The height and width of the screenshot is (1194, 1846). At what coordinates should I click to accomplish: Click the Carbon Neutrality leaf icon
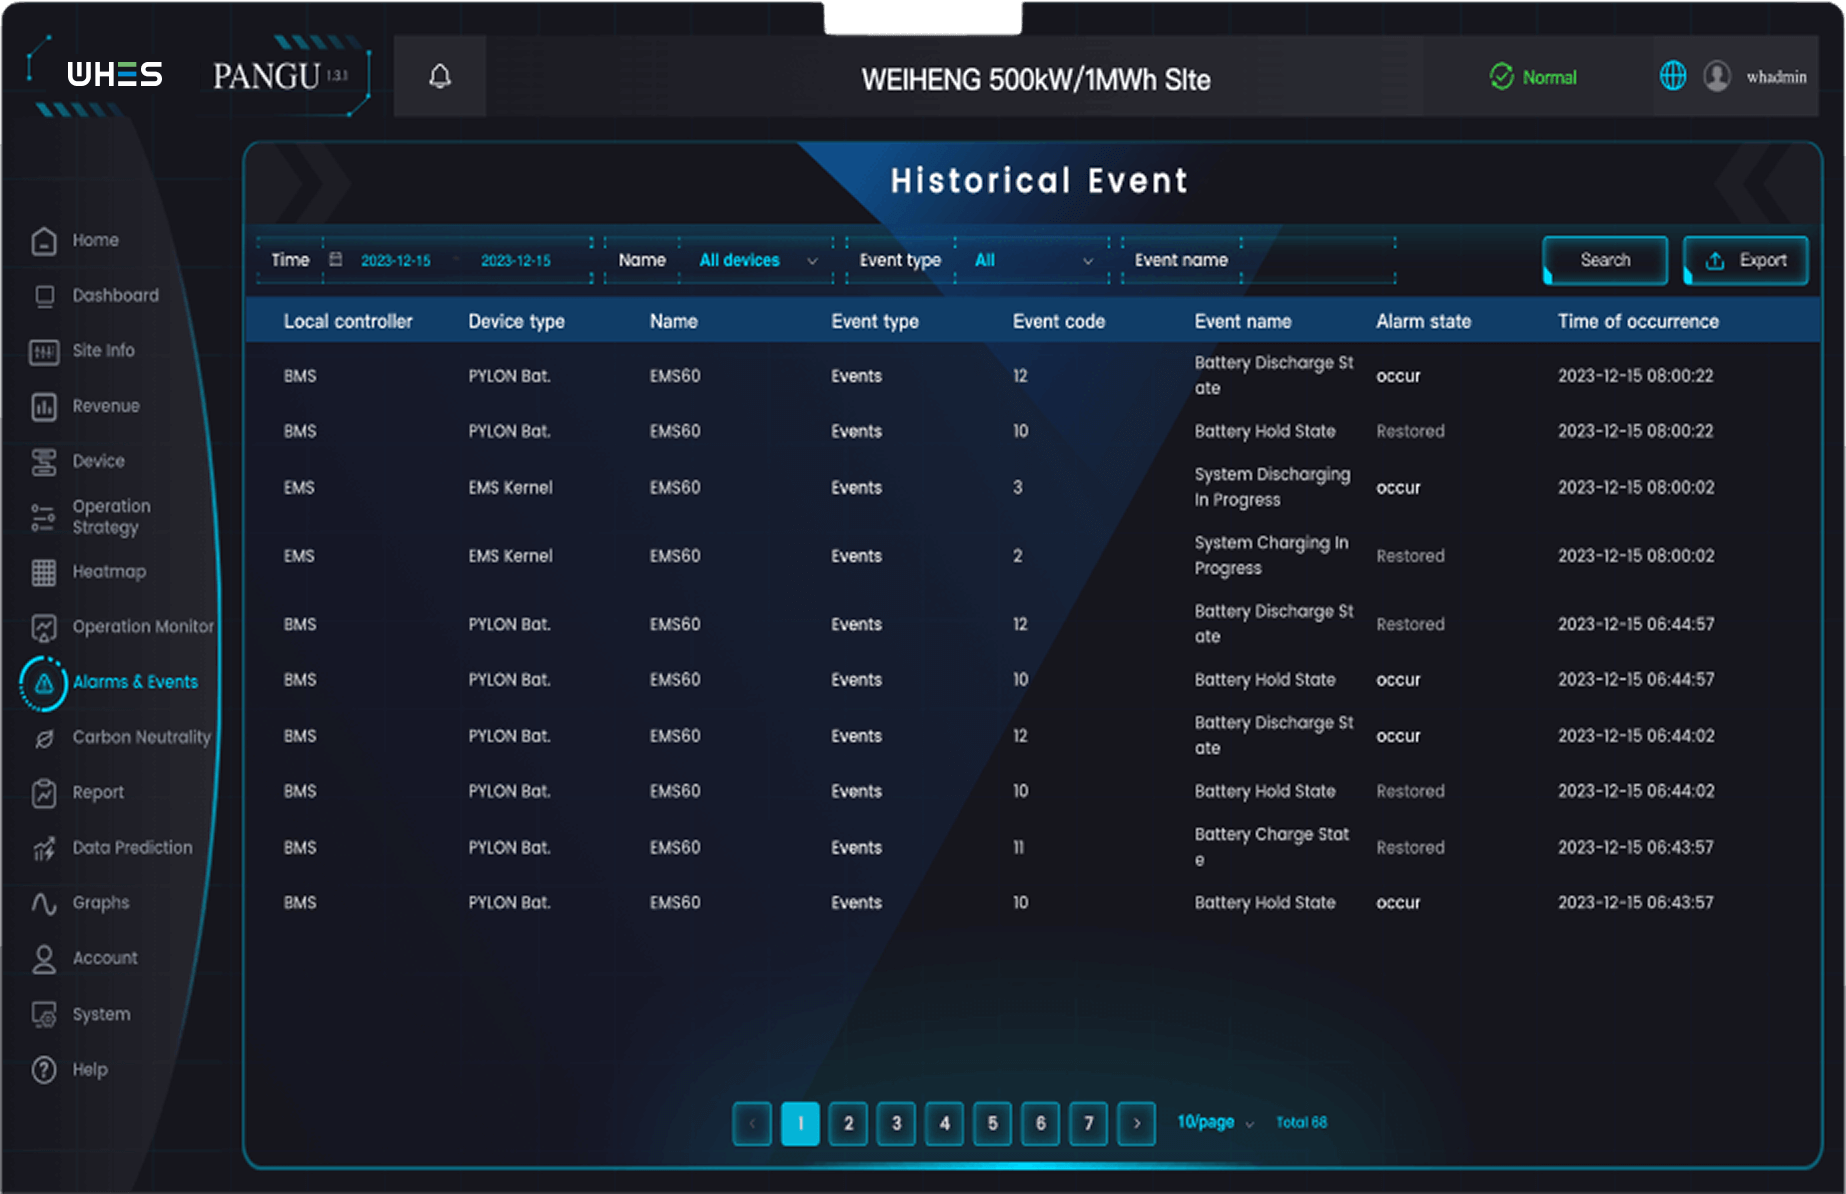coord(44,738)
